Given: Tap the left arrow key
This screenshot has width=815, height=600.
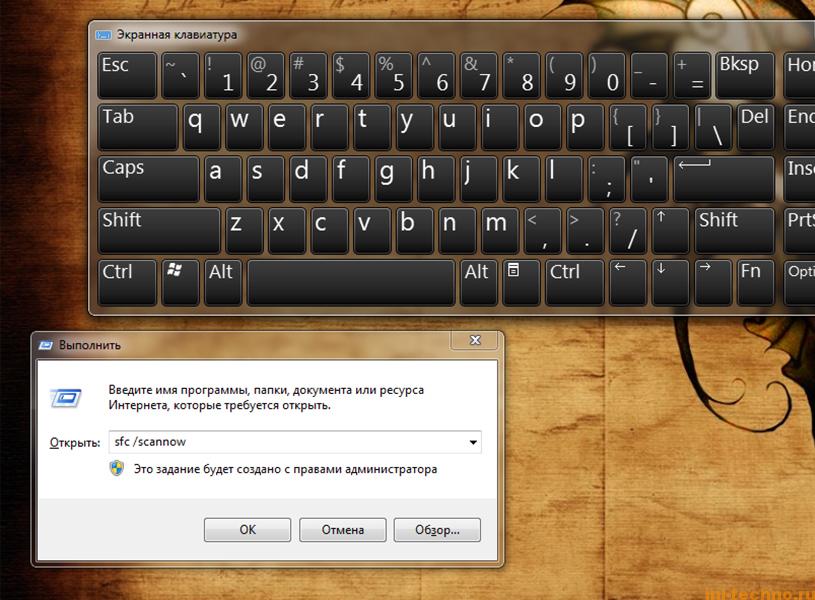Looking at the screenshot, I should point(627,282).
